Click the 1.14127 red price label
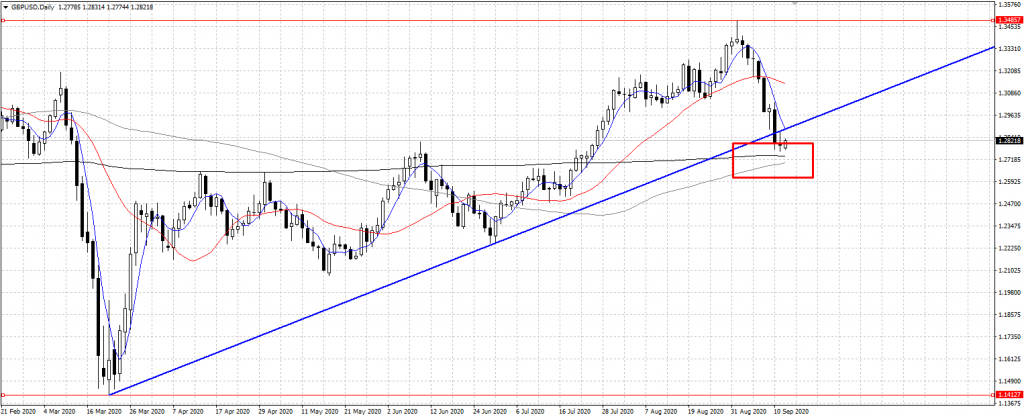The width and height of the screenshot is (1024, 419). tap(1008, 394)
